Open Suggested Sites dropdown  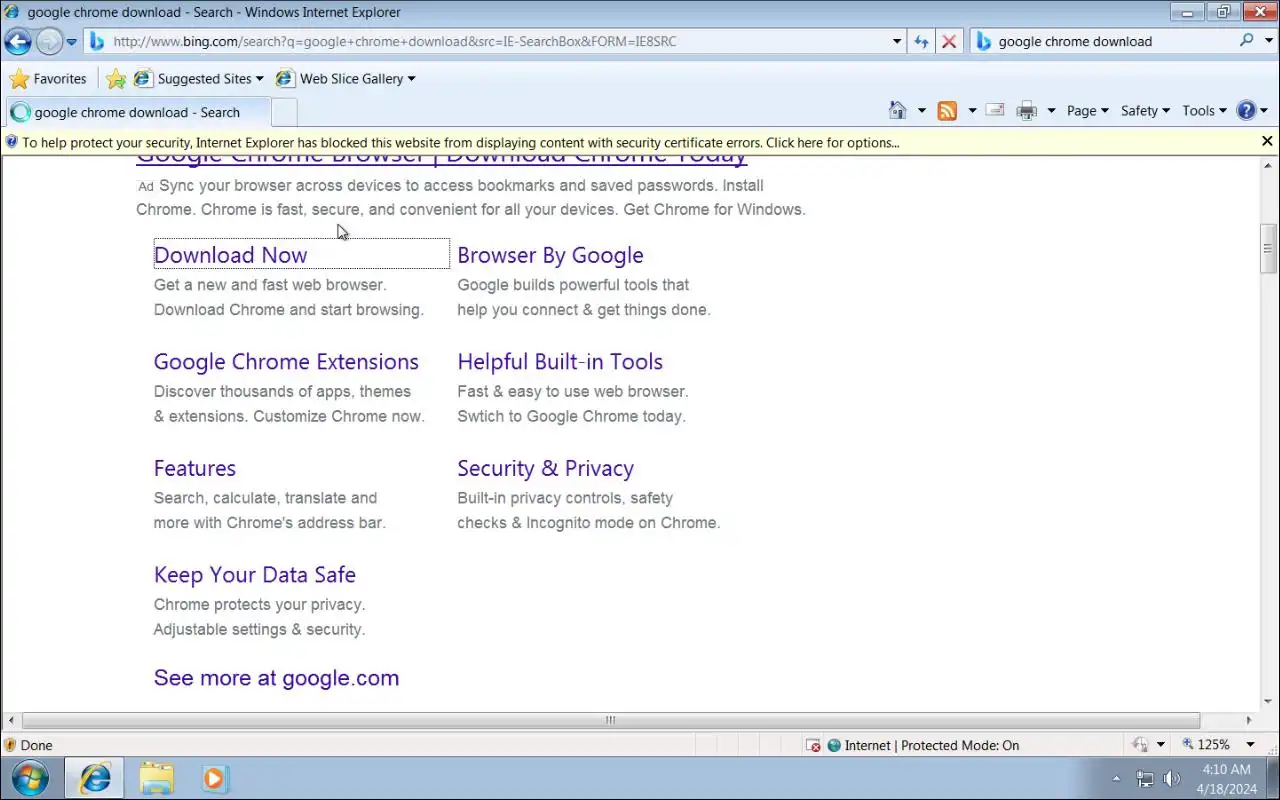click(x=198, y=79)
